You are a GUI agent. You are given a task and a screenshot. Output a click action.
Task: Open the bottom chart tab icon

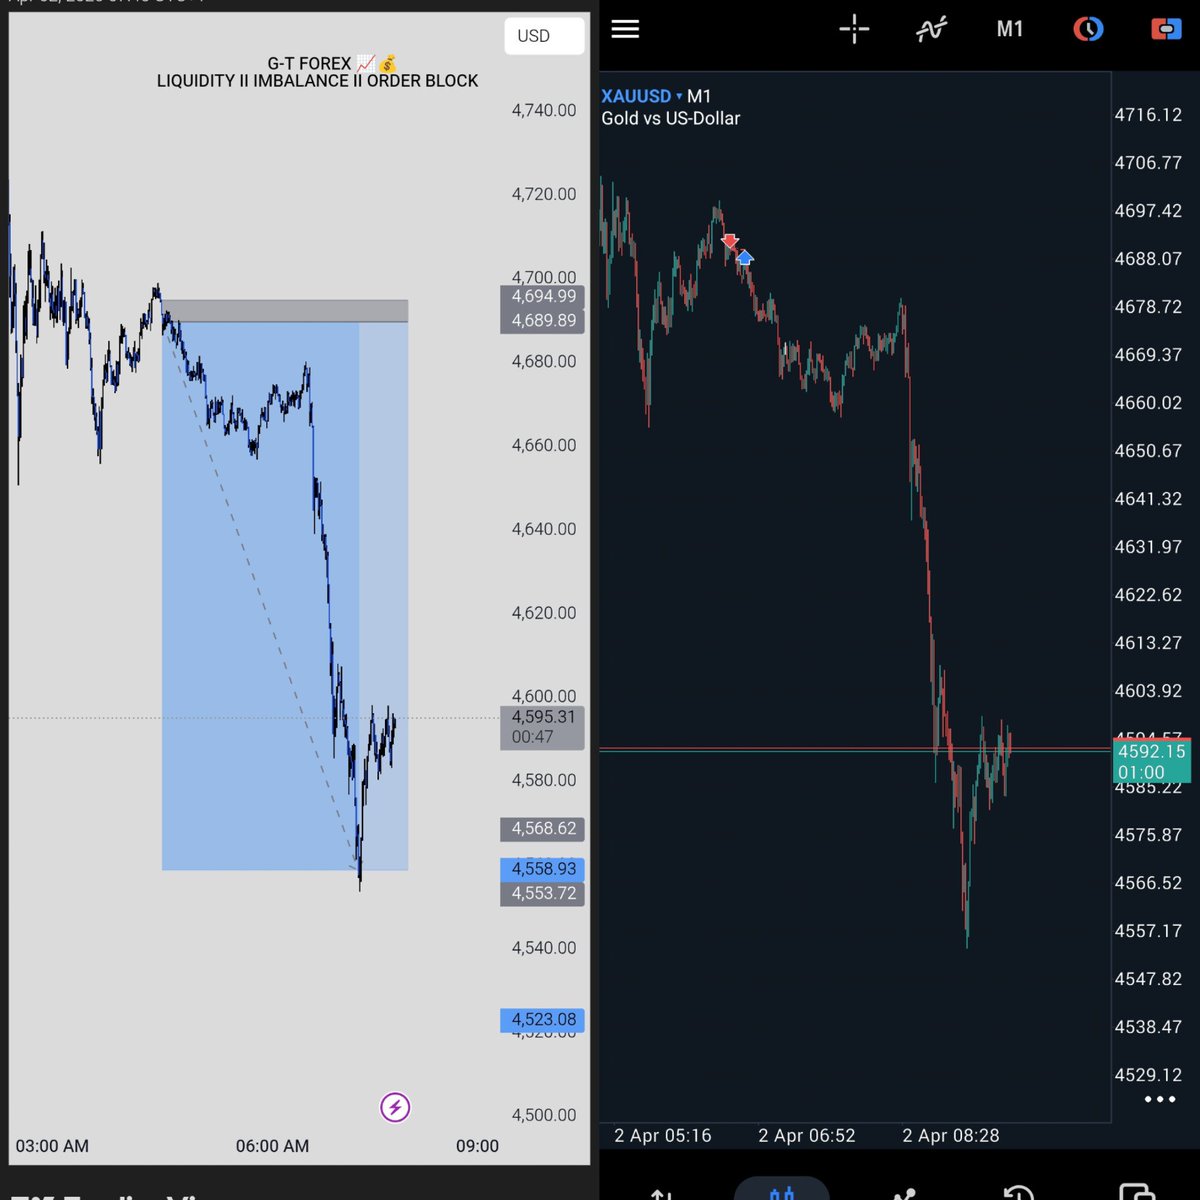coord(782,1192)
